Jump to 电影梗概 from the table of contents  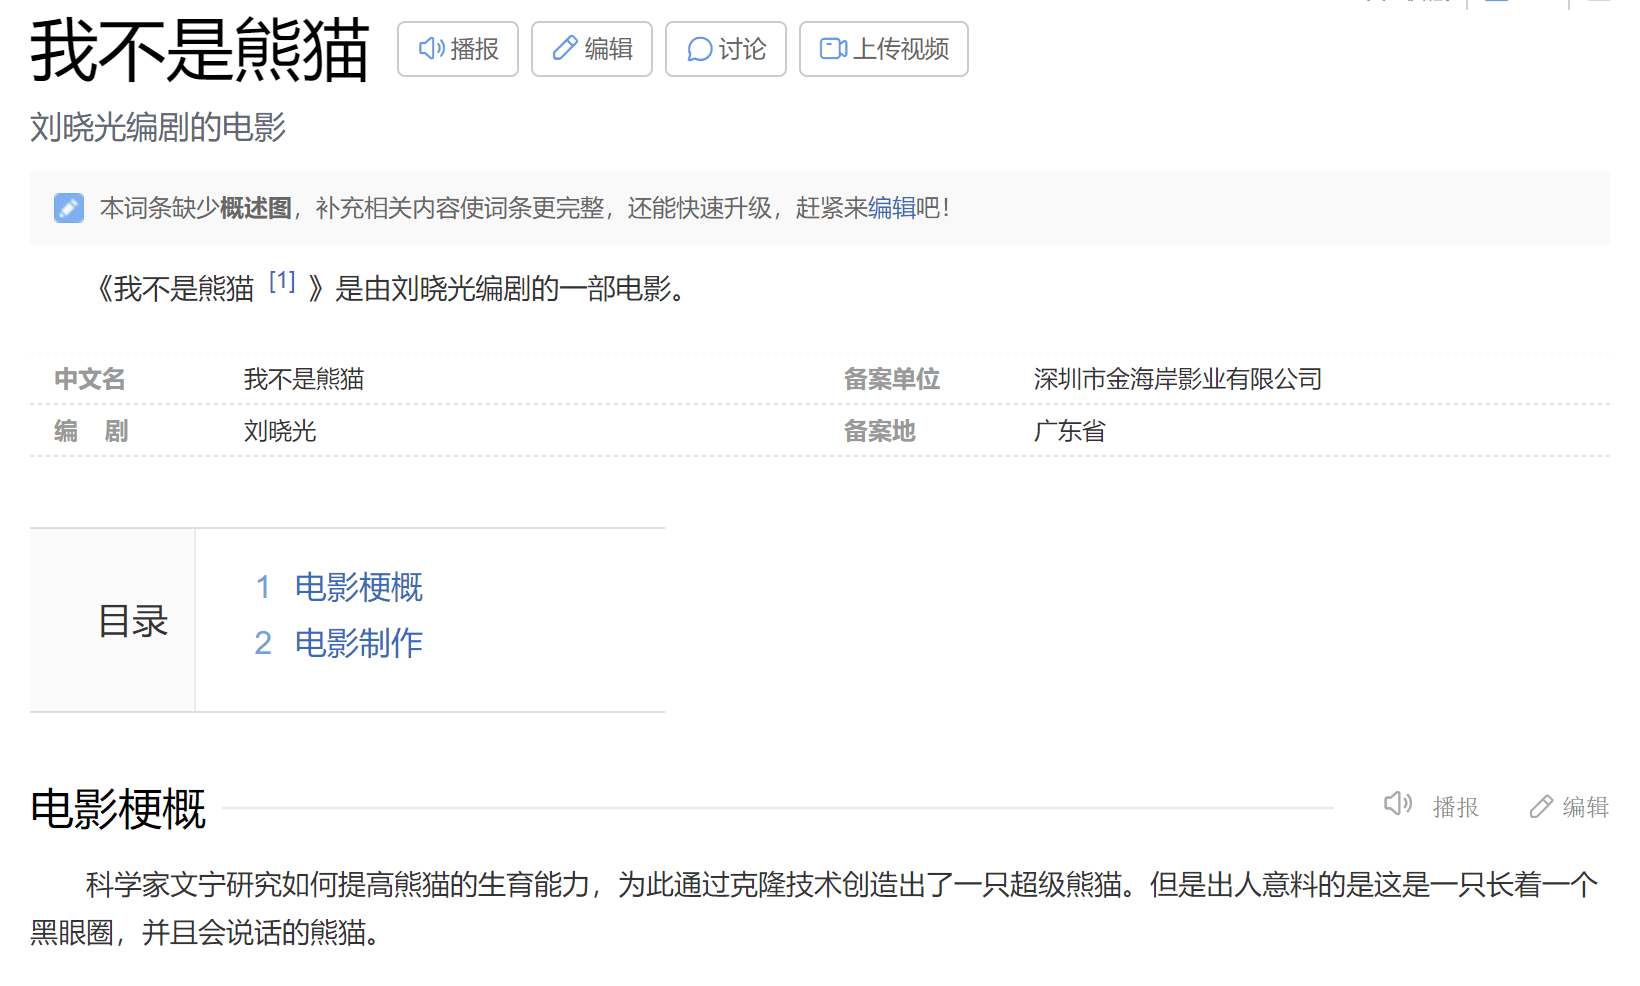click(358, 587)
